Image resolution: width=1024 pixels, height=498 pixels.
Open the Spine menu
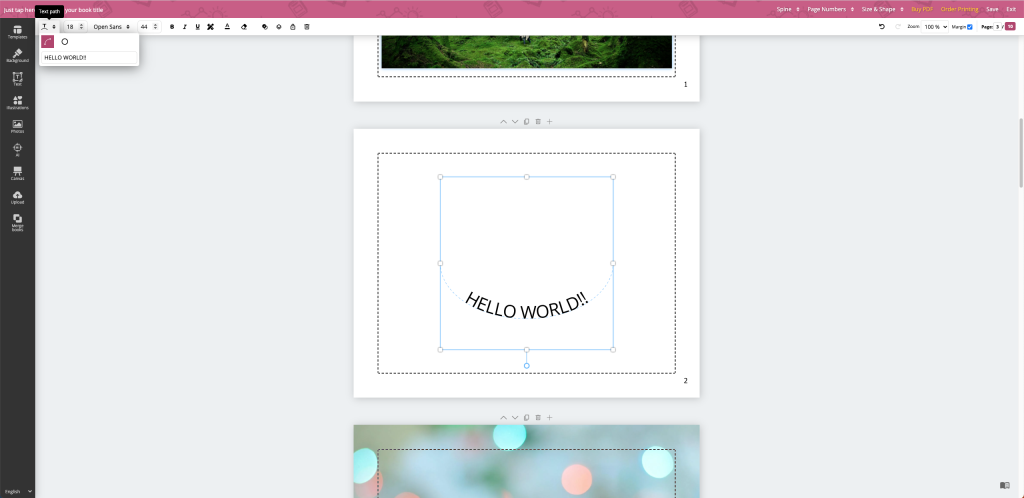tap(788, 9)
